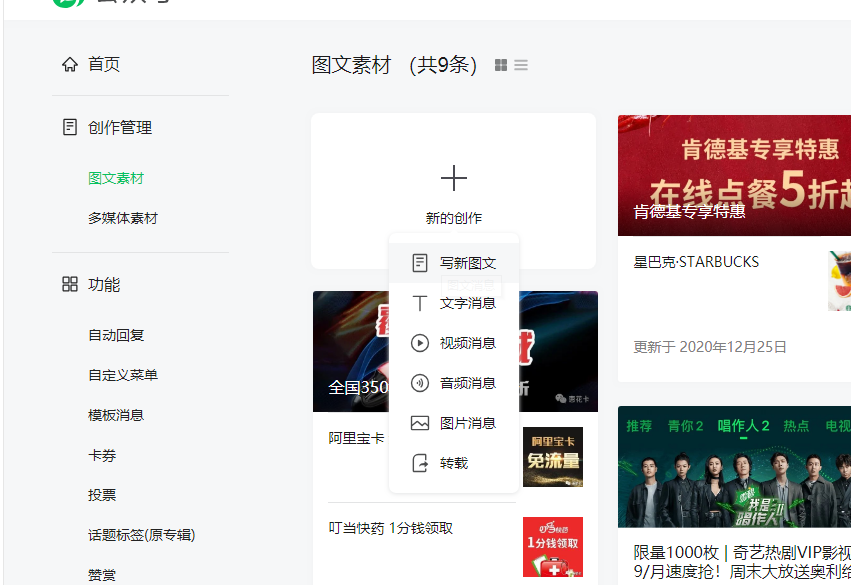
Task: Open 模板消息 in the sidebar
Action: 116,416
